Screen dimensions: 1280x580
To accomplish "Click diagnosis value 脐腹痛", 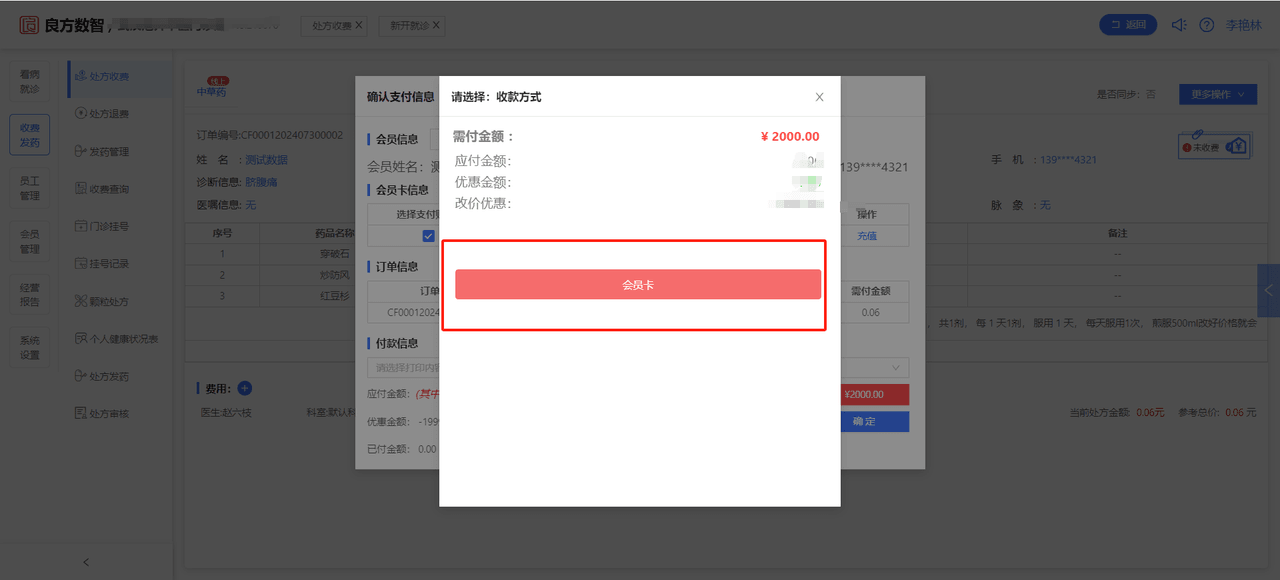I will pyautogui.click(x=261, y=182).
